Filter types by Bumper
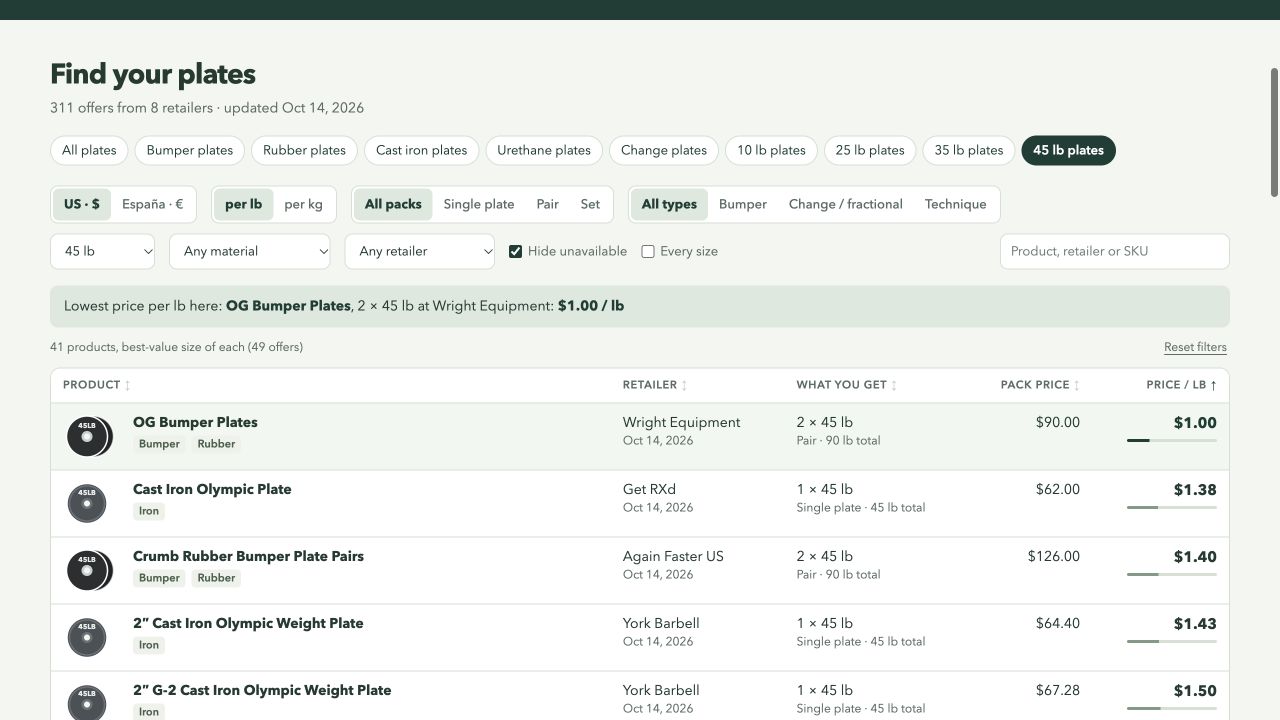This screenshot has height=720, width=1280. 743,204
